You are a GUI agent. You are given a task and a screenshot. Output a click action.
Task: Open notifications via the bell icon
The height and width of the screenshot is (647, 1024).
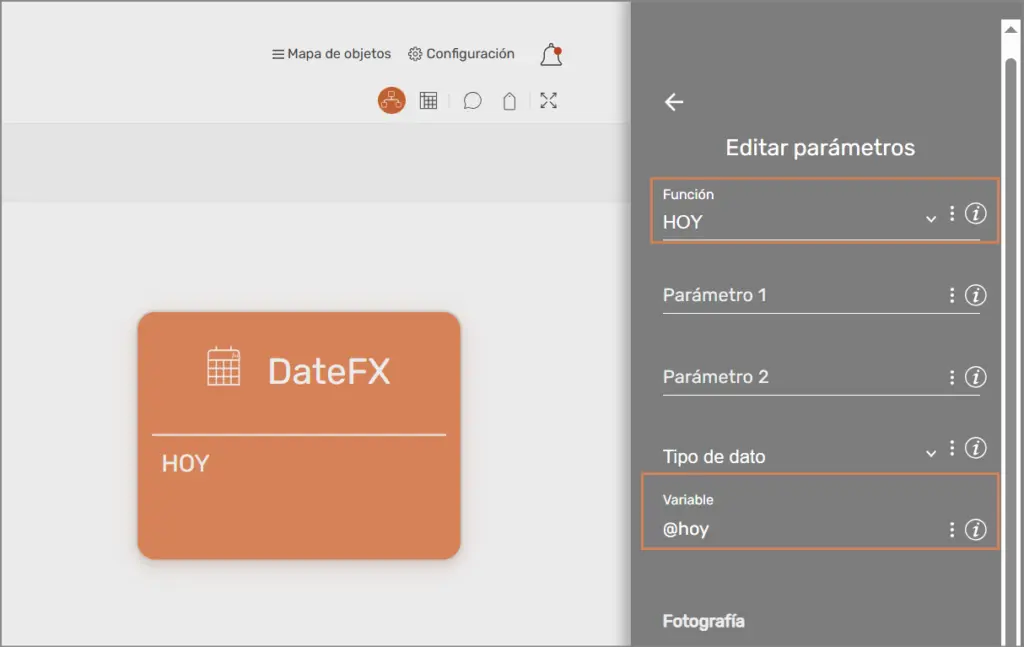point(551,55)
